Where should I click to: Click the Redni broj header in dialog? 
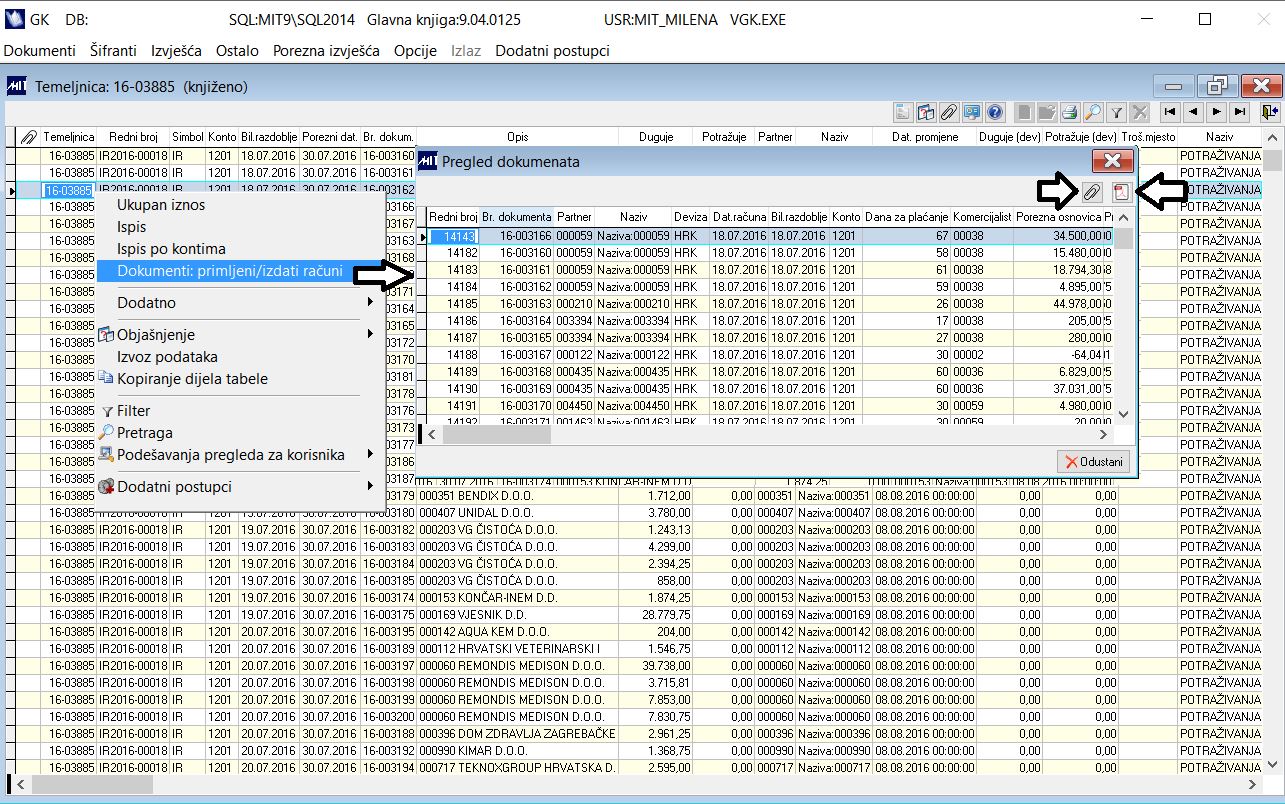(453, 217)
